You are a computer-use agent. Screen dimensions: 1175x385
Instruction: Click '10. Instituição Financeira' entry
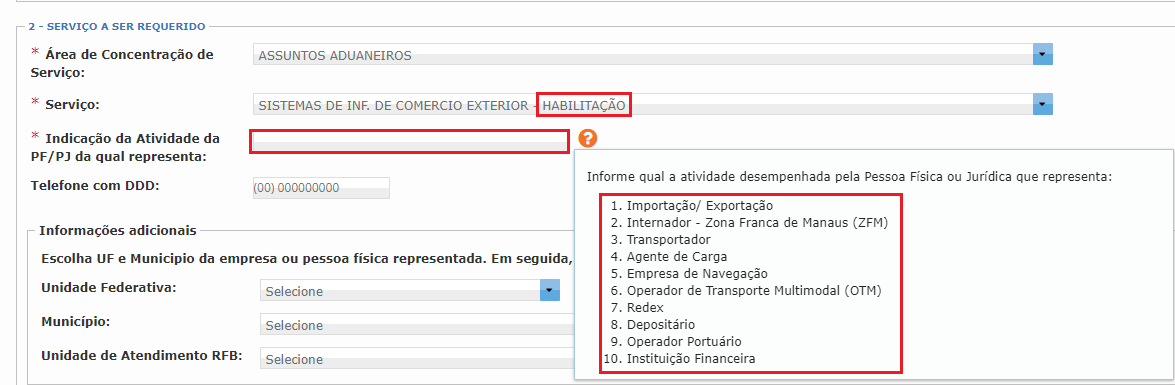(x=679, y=359)
